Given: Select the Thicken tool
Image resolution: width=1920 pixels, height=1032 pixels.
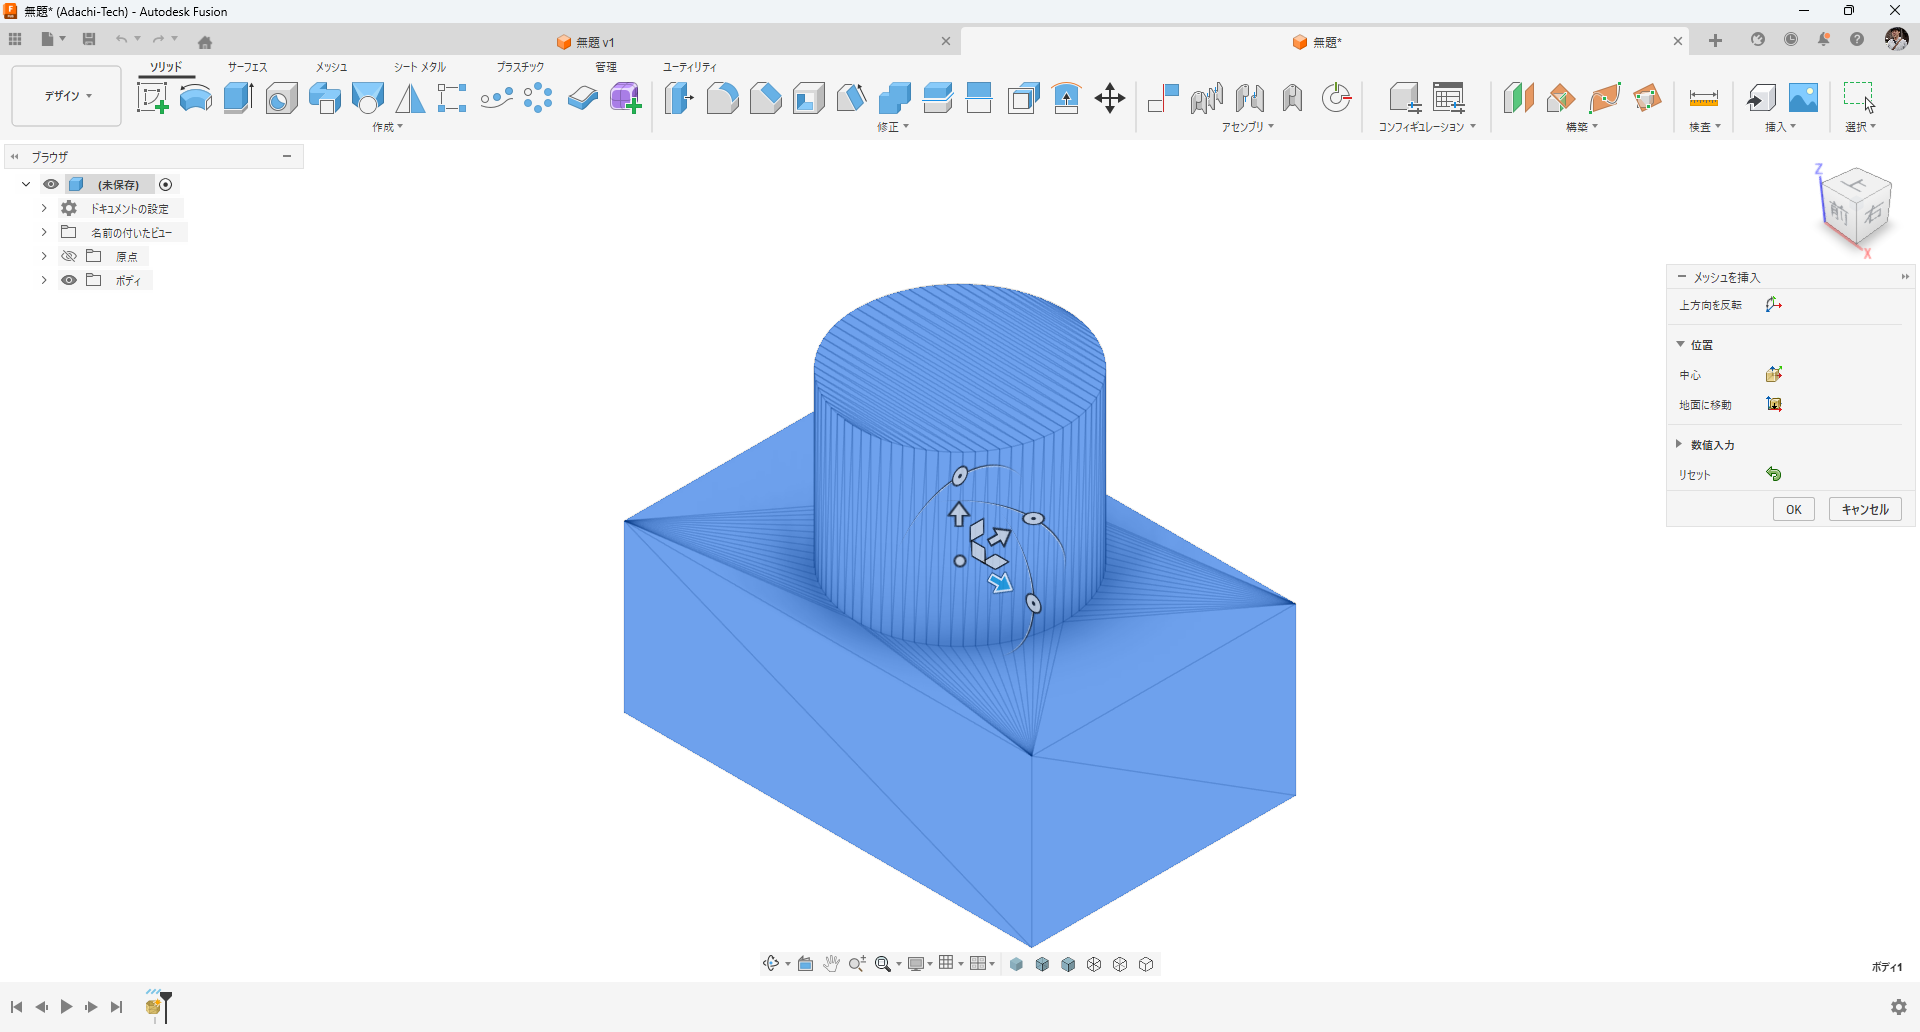Looking at the screenshot, I should click(x=582, y=98).
